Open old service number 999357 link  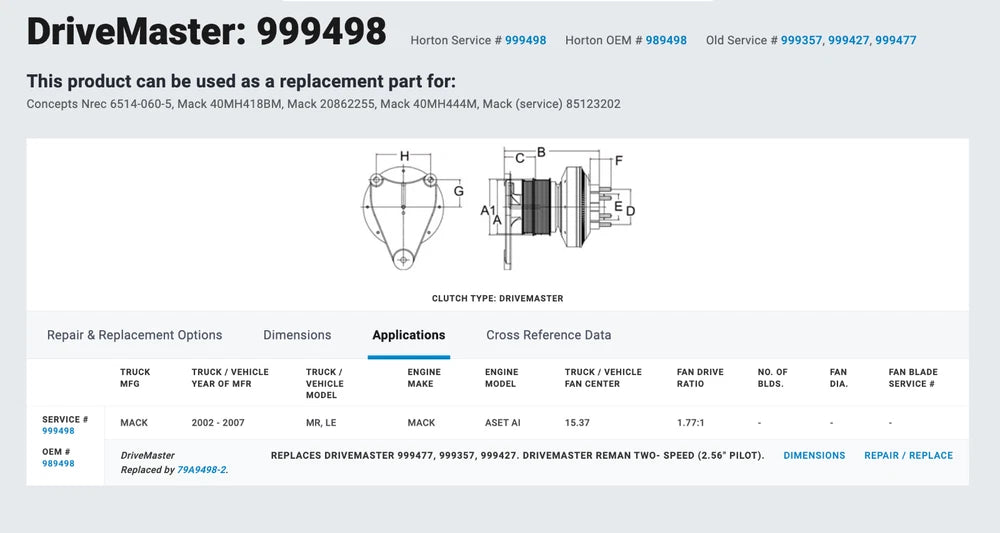[x=801, y=41]
